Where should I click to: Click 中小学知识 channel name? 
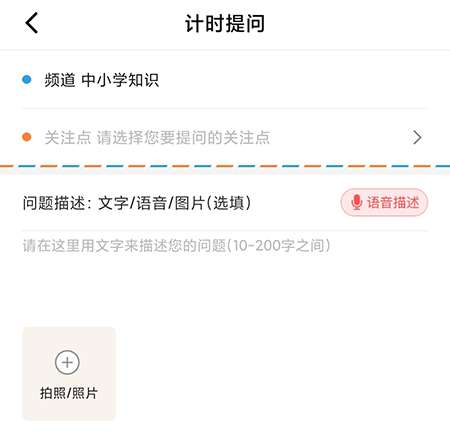(120, 80)
